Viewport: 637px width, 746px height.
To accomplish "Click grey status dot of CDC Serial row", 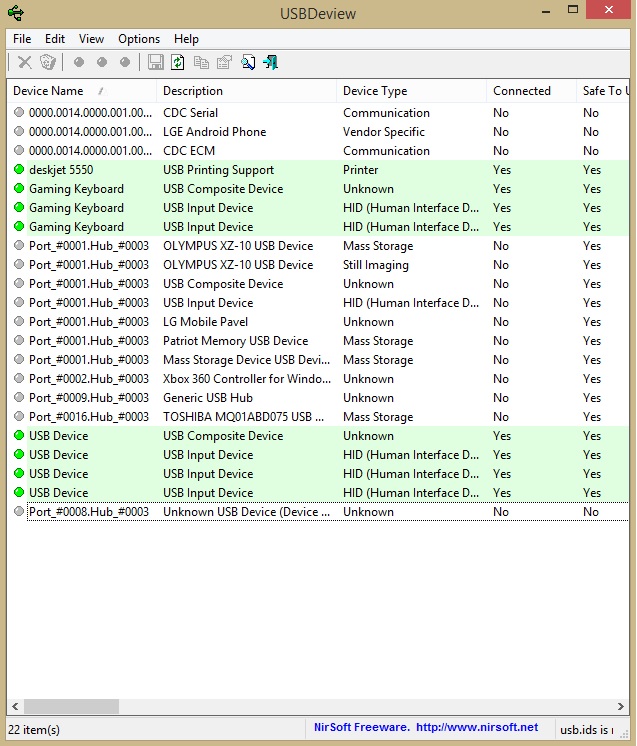I will pyautogui.click(x=19, y=112).
